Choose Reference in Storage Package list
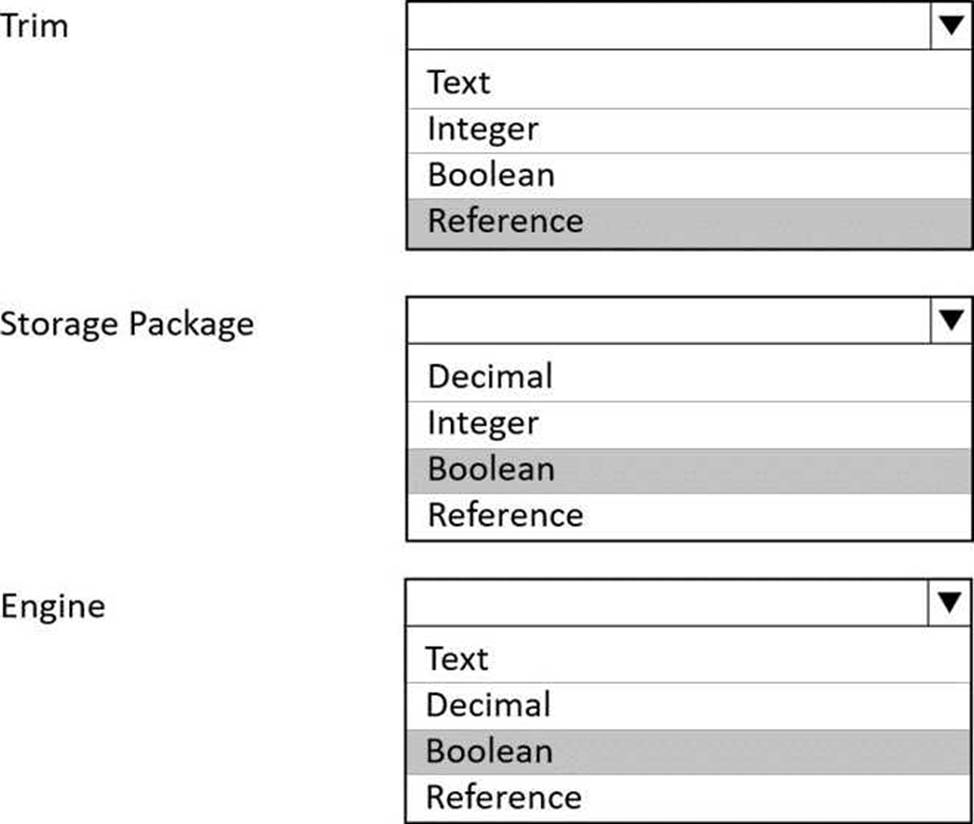 (x=505, y=515)
